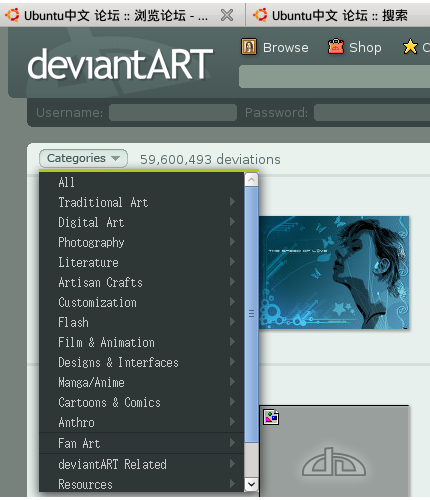Expand Literature submenu arrow
This screenshot has width=430, height=500.
232,262
